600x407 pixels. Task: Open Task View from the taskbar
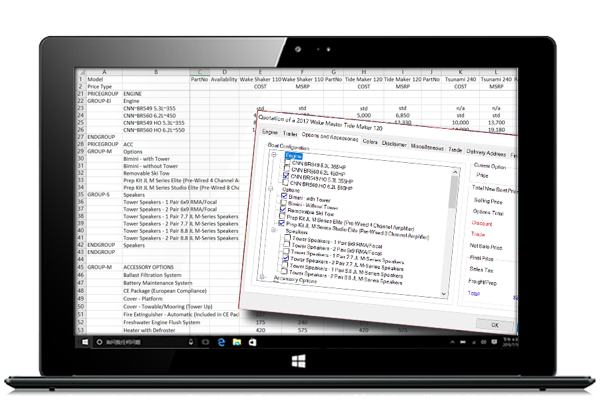[205, 342]
